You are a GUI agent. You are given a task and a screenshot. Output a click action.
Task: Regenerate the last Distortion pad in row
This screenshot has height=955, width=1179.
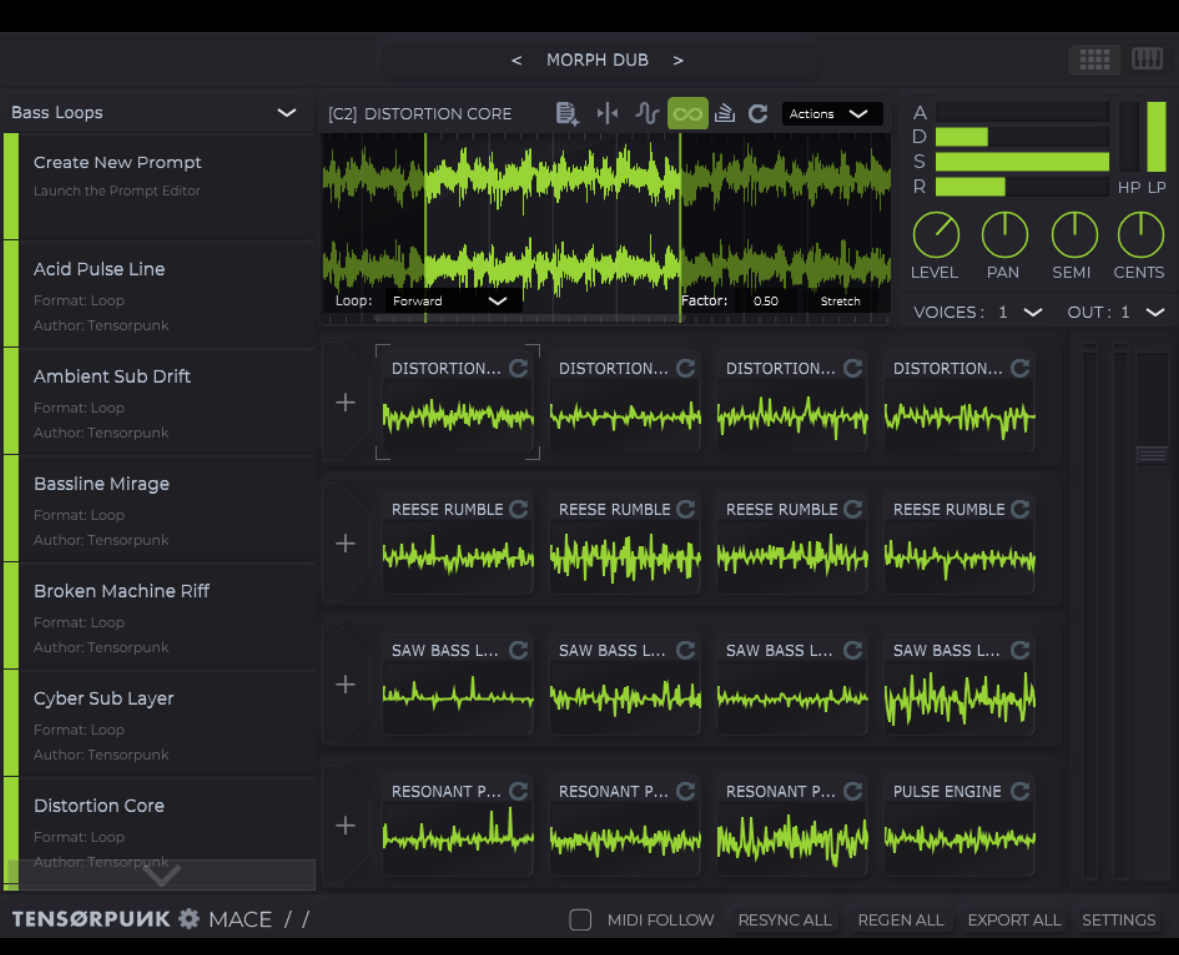coord(1020,368)
